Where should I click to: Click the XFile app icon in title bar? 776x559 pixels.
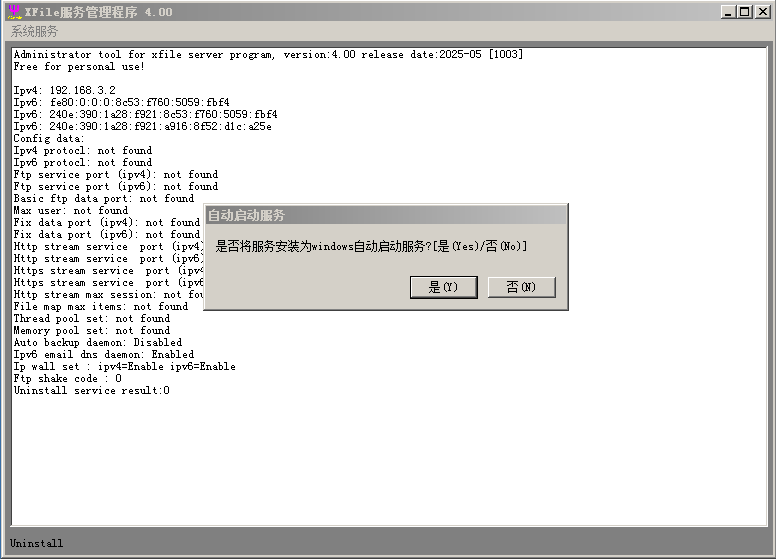[14, 12]
